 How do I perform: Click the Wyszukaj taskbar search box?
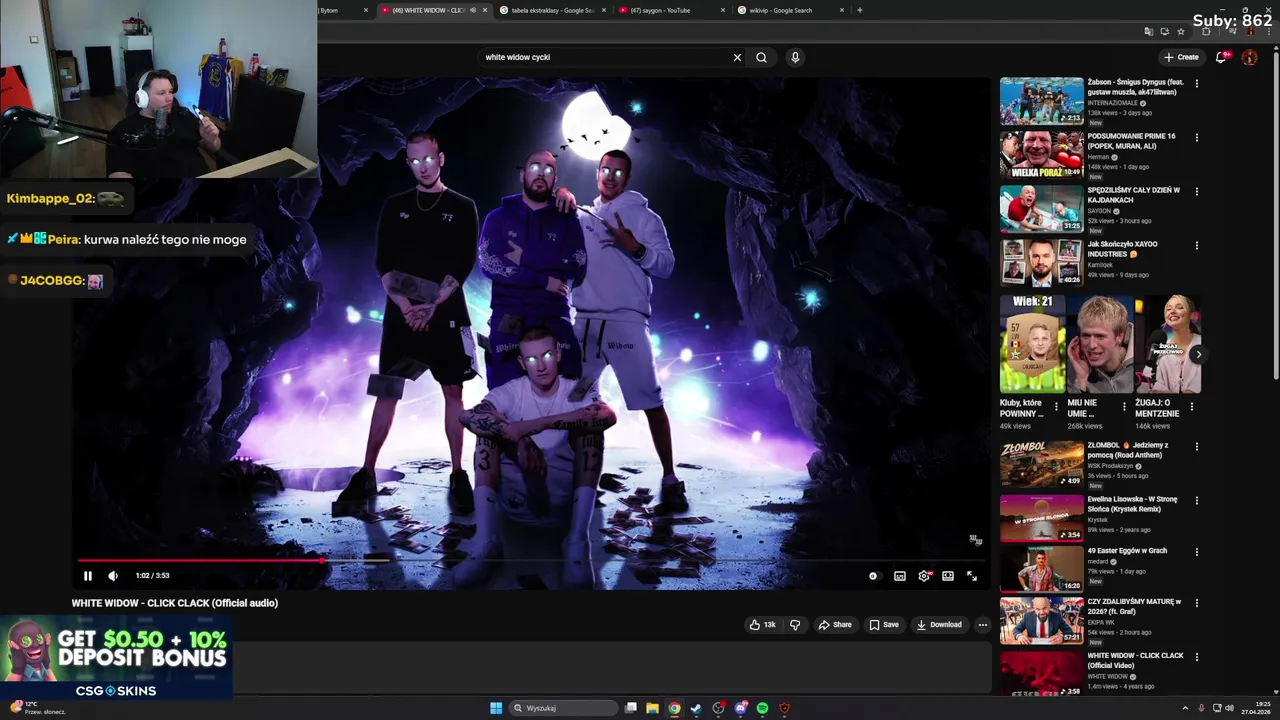(x=564, y=708)
